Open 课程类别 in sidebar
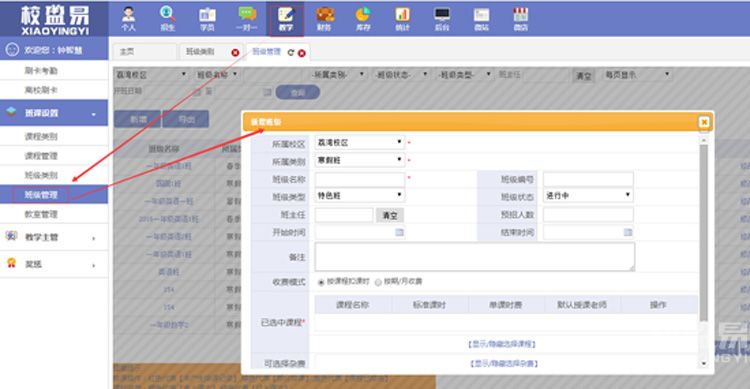Viewport: 750px width, 389px height. 41,136
